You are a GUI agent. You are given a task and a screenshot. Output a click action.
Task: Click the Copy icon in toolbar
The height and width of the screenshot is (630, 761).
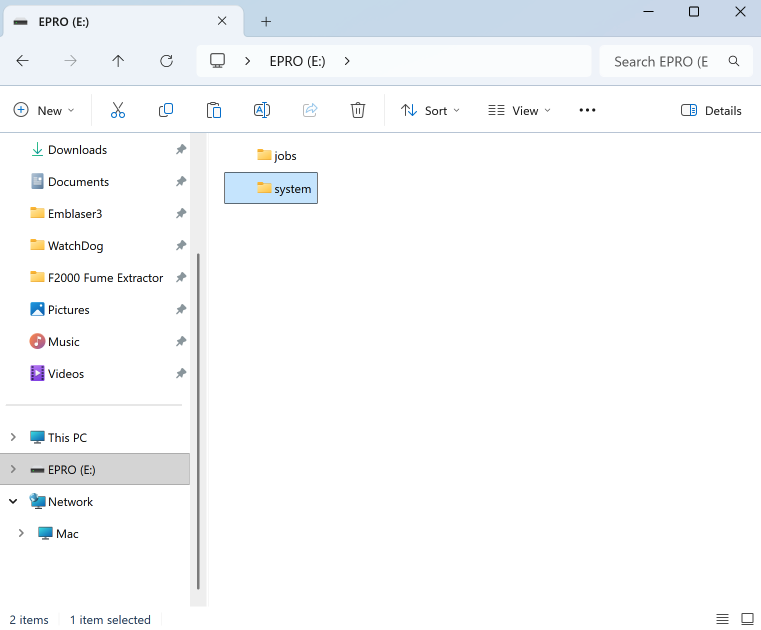point(166,111)
